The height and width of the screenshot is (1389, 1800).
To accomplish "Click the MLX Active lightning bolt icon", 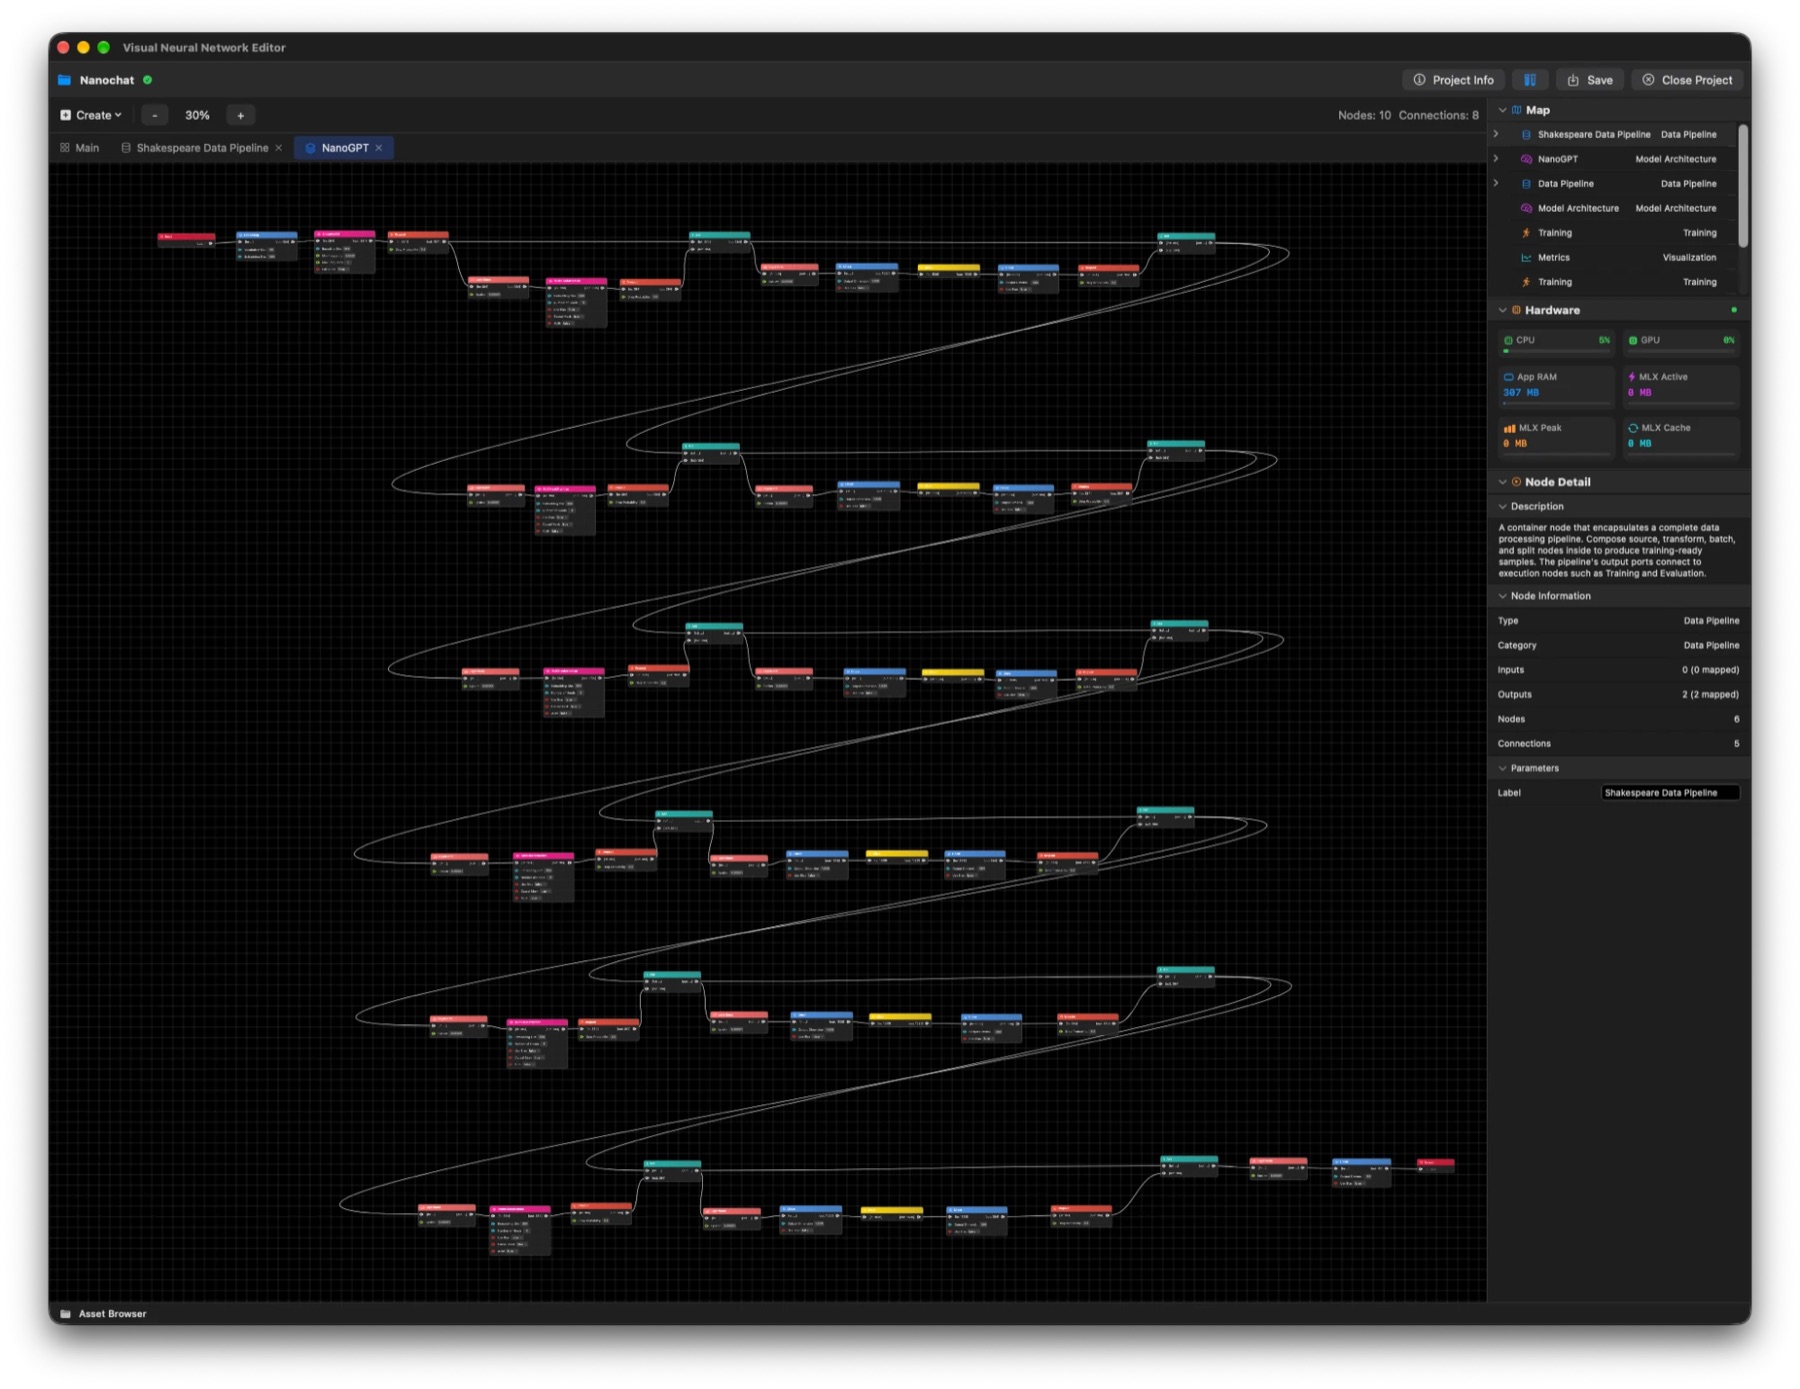I will (1632, 377).
